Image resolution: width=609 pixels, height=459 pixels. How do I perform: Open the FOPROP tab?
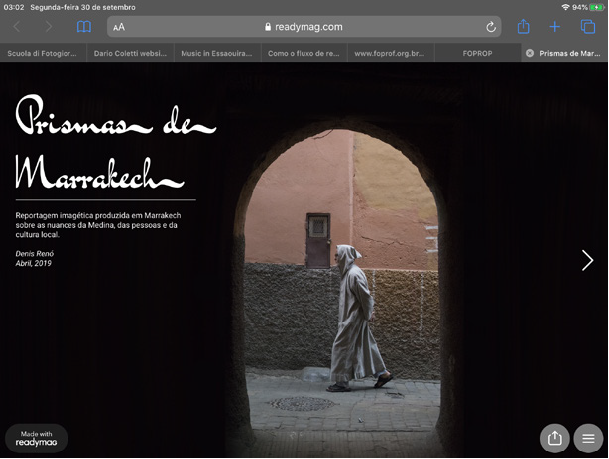point(477,53)
